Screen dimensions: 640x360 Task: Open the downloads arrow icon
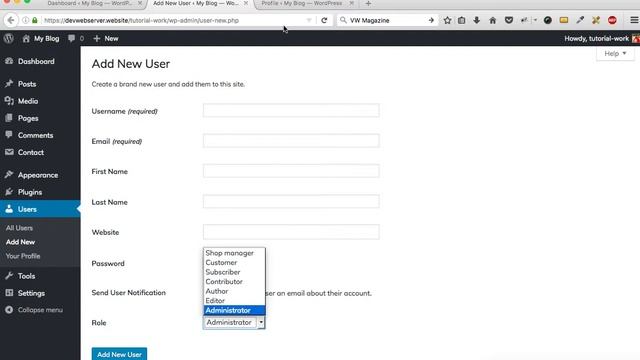tap(476, 20)
